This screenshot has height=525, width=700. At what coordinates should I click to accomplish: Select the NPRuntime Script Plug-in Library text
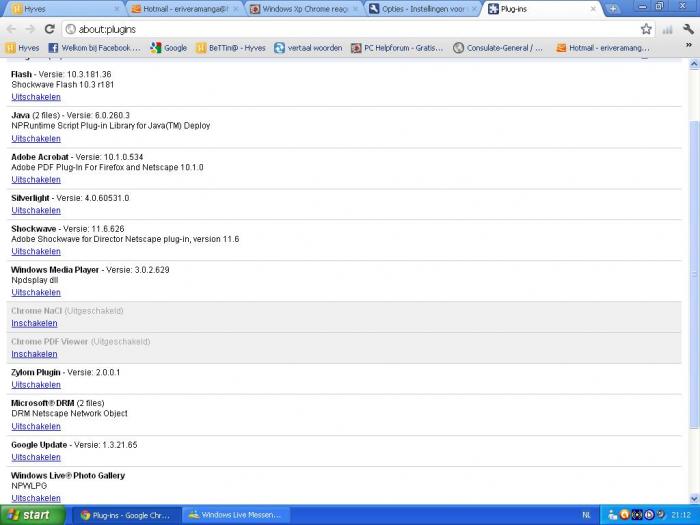111,126
